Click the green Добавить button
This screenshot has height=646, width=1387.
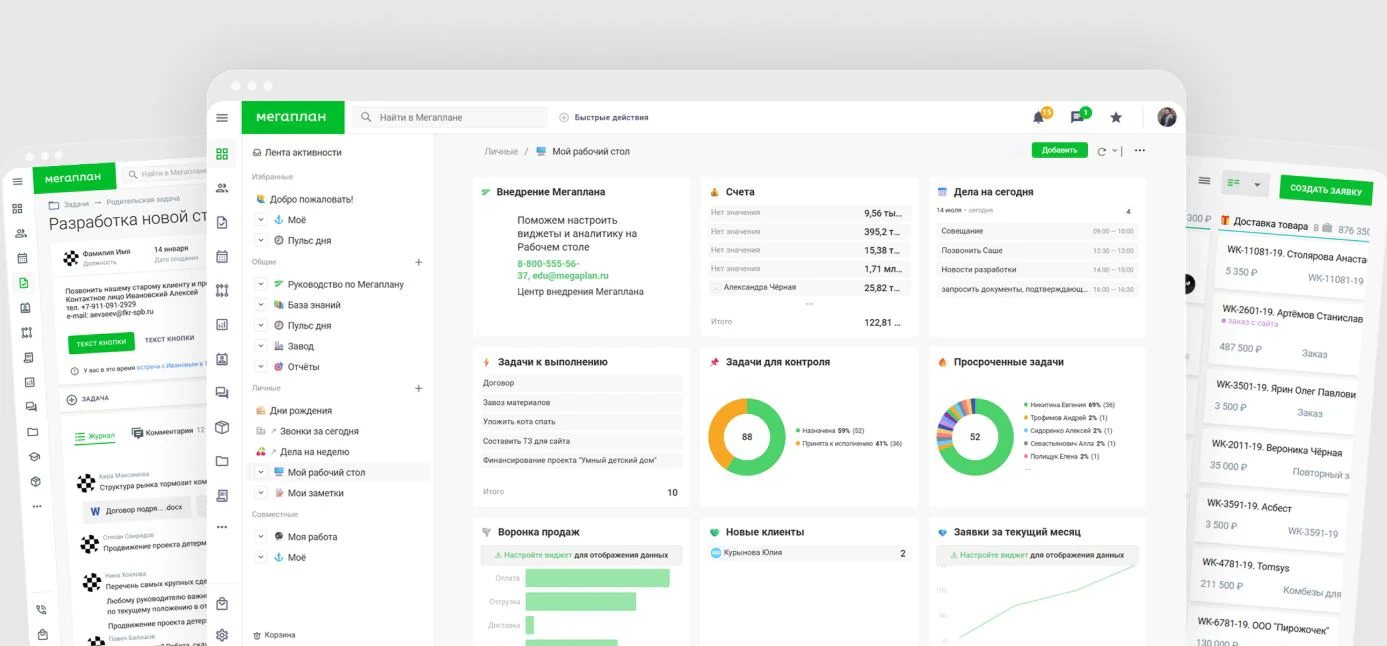click(1059, 150)
